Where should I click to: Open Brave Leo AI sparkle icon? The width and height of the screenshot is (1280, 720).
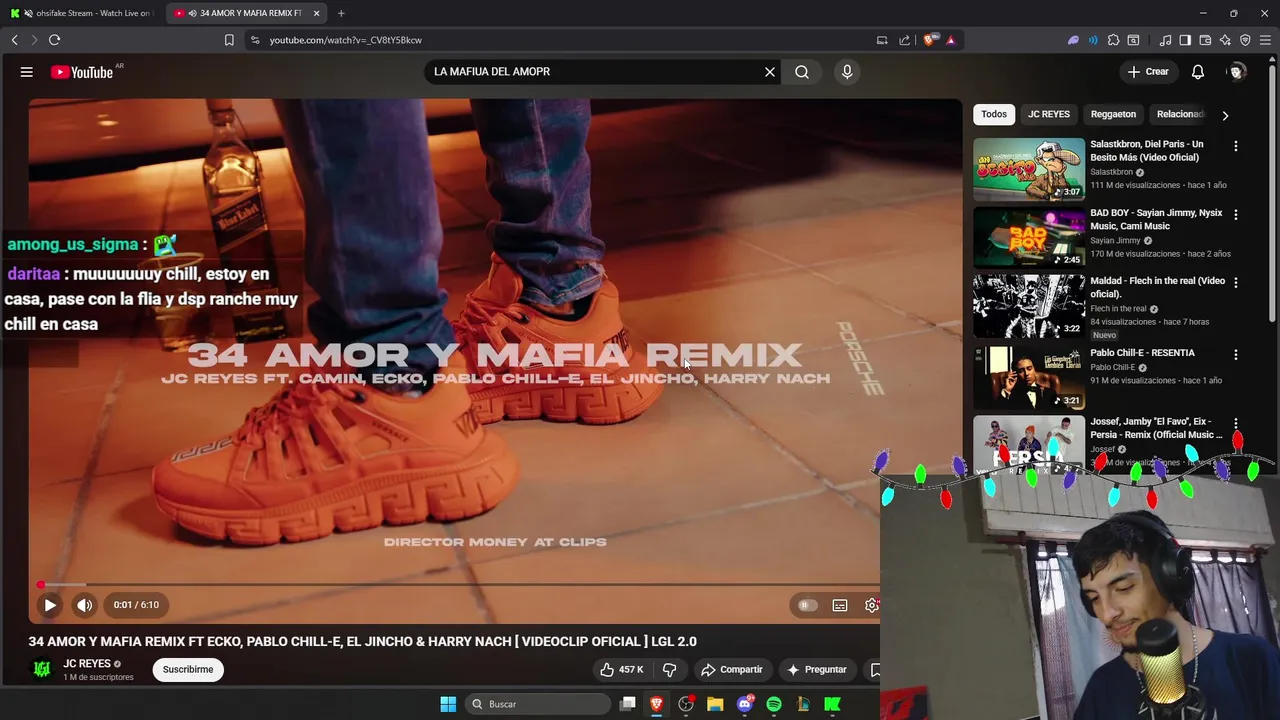(x=1225, y=40)
